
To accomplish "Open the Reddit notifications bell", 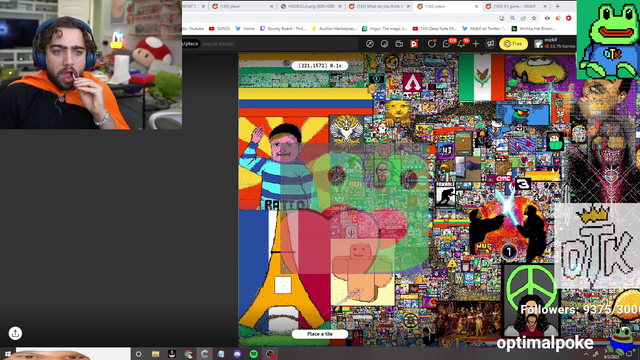I will coord(462,44).
